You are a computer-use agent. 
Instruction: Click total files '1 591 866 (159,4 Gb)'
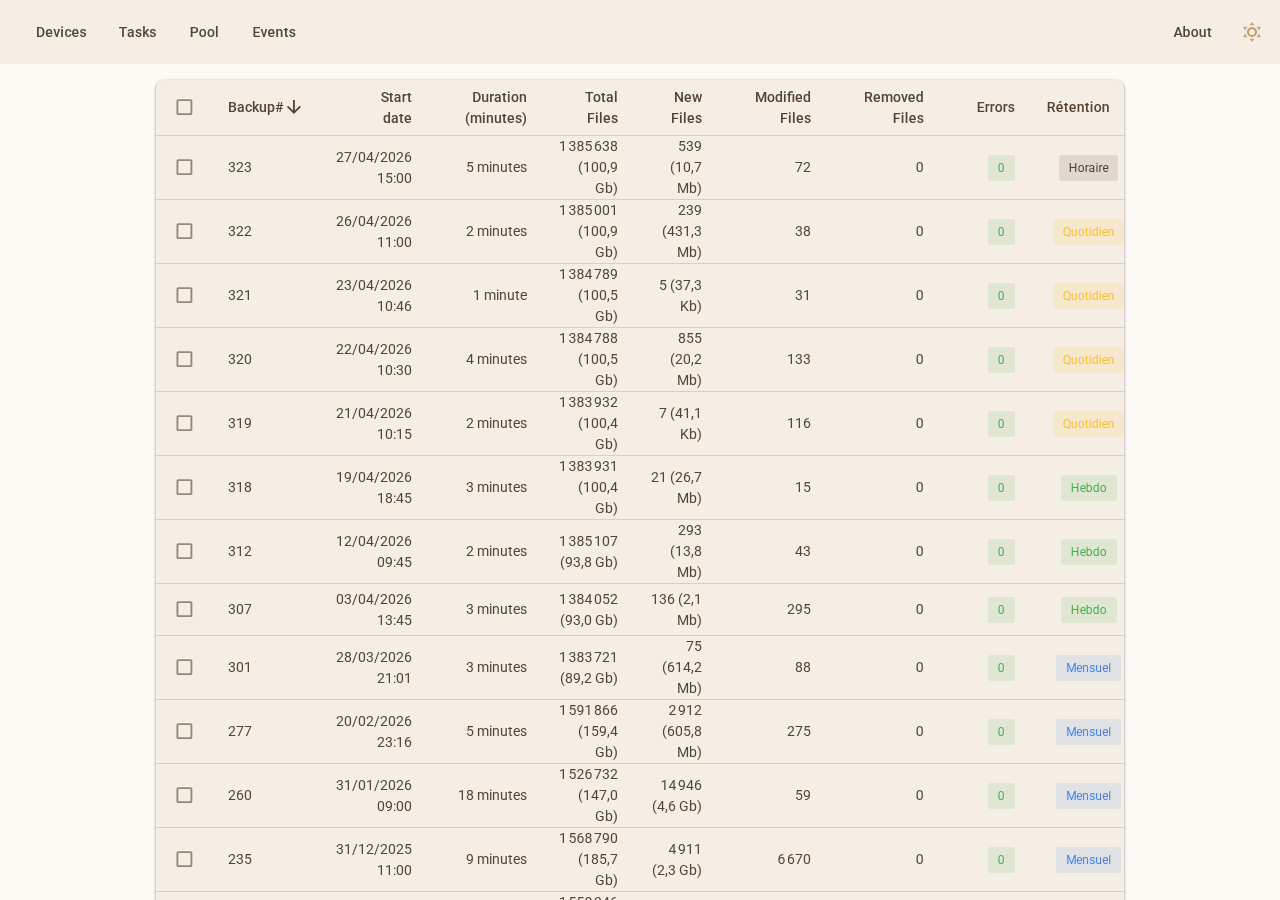tap(589, 731)
